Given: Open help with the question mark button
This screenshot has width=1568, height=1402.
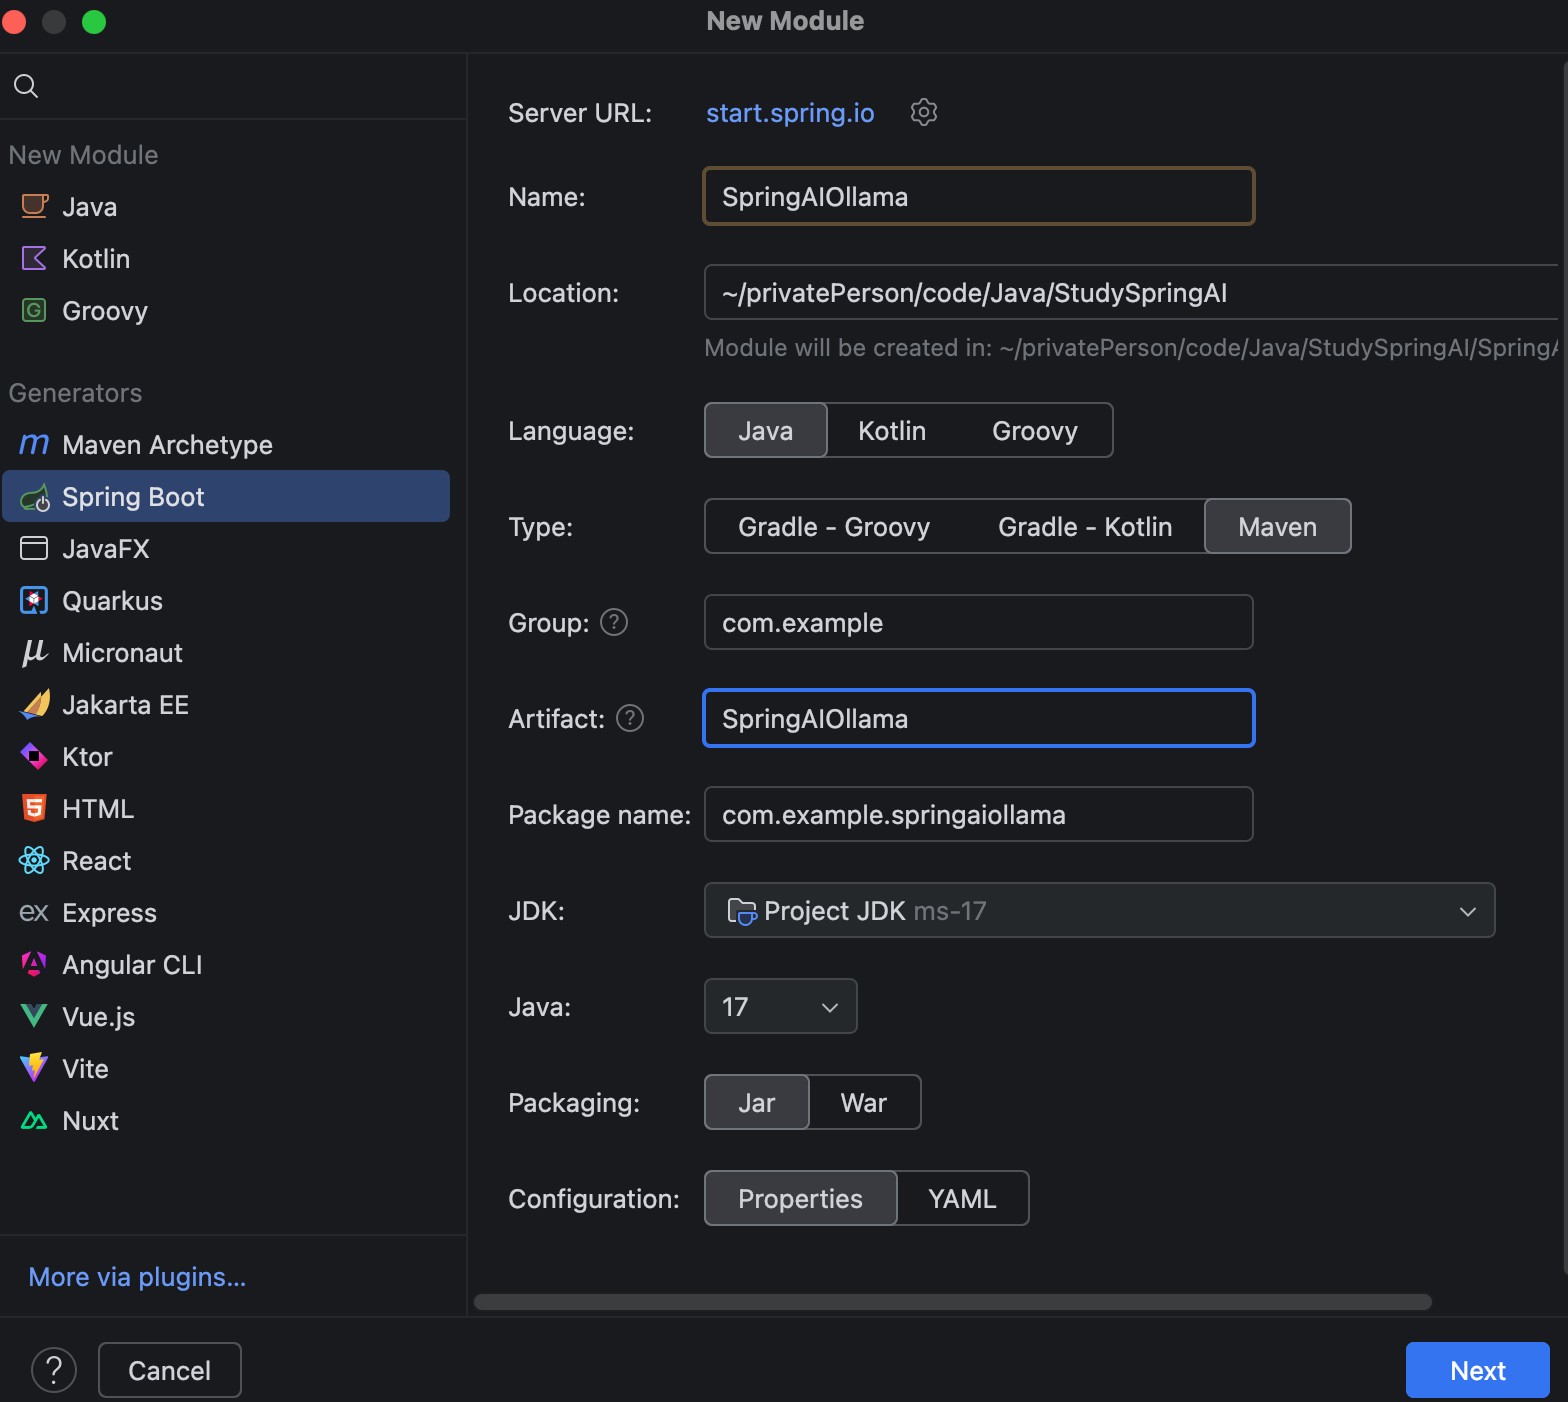Looking at the screenshot, I should (54, 1370).
